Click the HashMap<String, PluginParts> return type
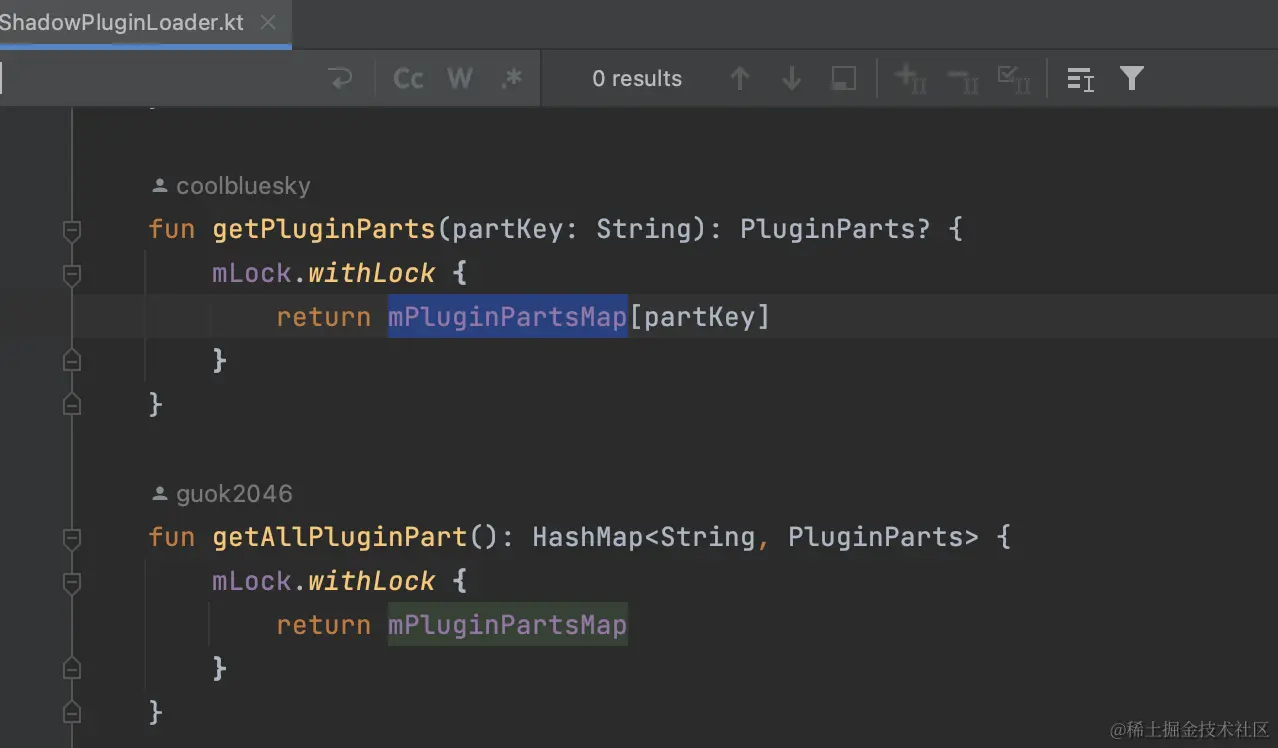This screenshot has width=1278, height=748. [x=755, y=537]
